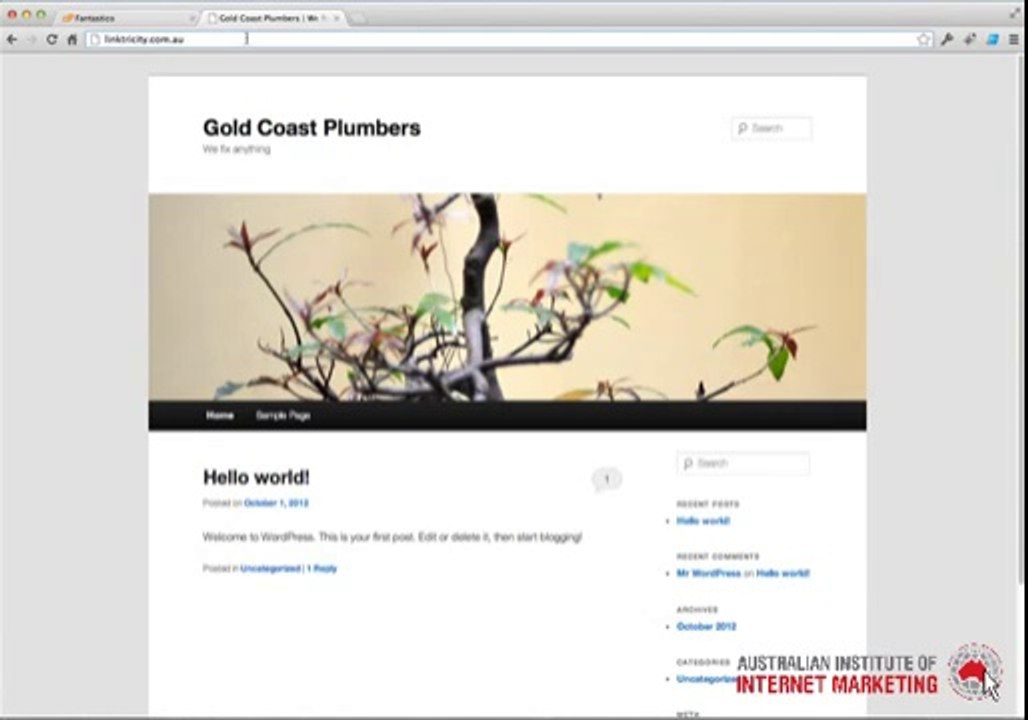Screen dimensions: 1028x720
Task: Close the Gold Coast Plumbers tab
Action: point(337,18)
